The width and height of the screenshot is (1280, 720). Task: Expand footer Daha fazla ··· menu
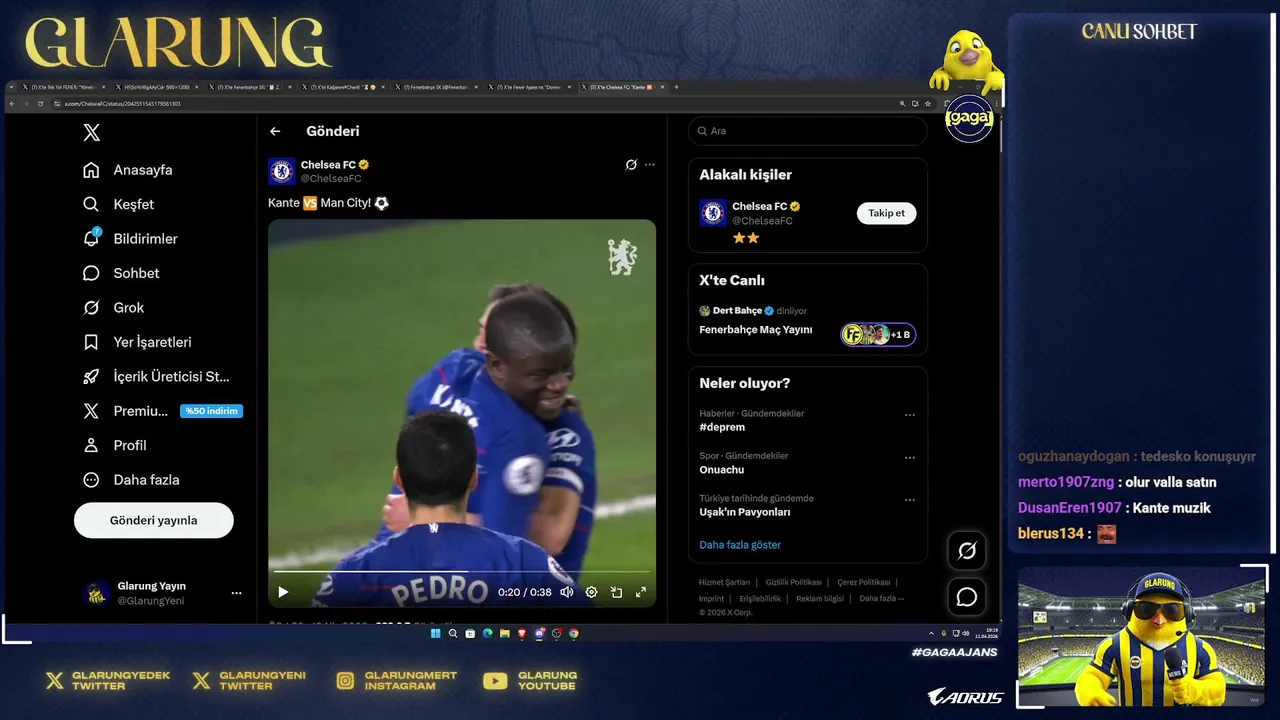(x=882, y=598)
